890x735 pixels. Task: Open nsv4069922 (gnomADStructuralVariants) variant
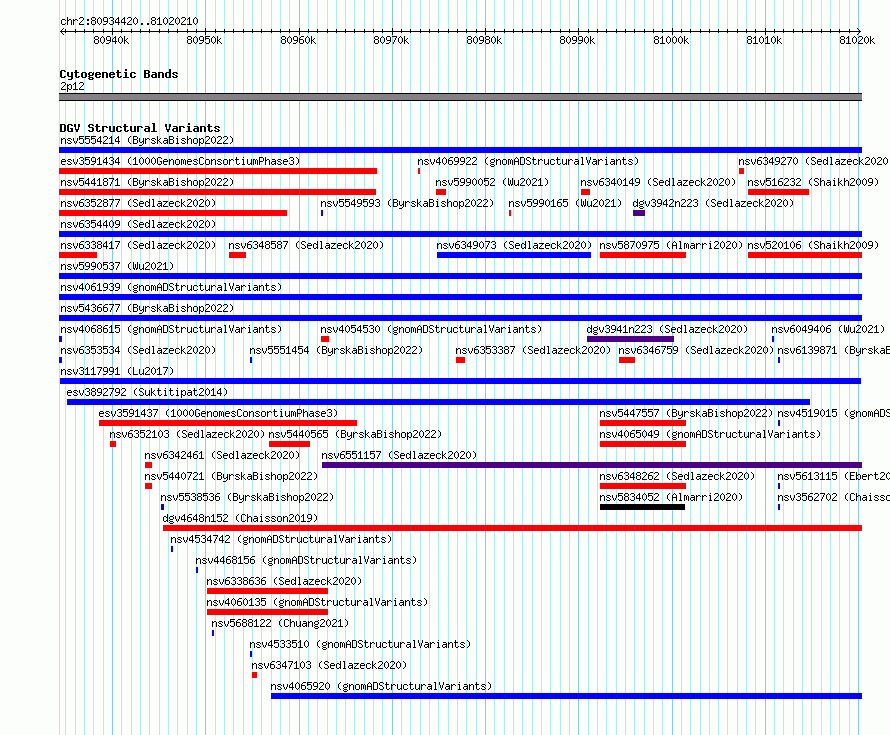[528, 161]
